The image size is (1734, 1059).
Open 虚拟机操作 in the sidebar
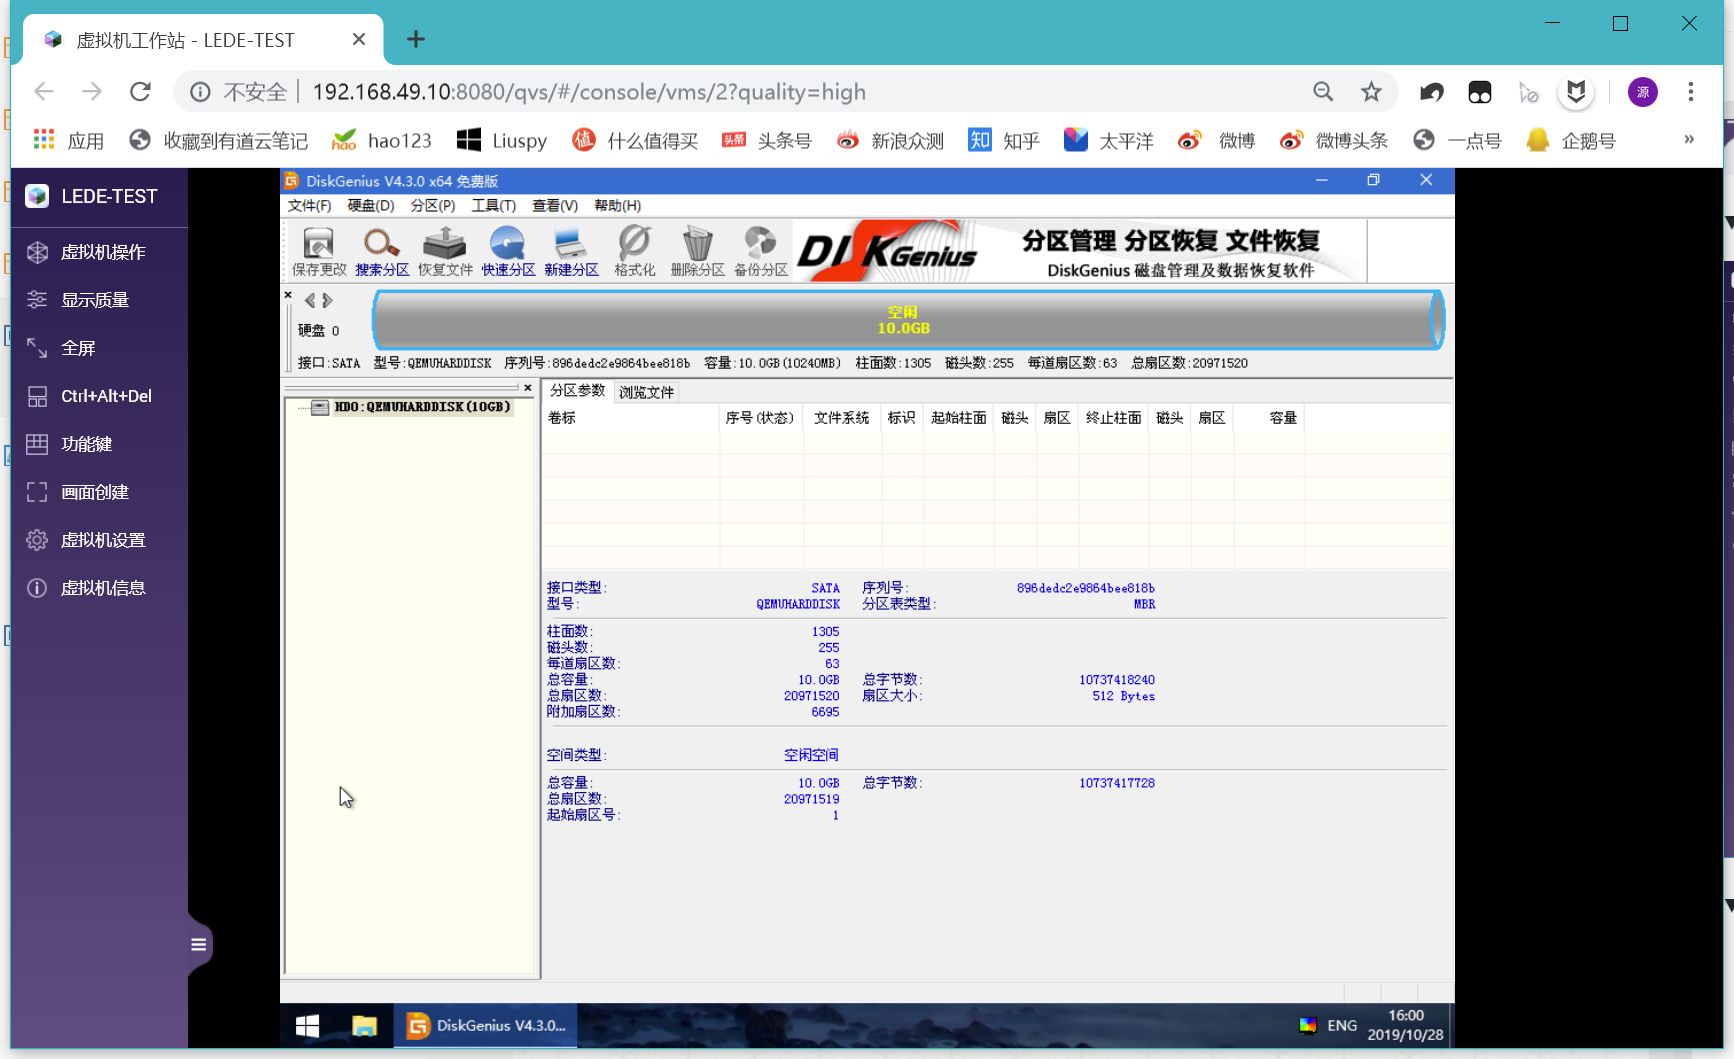pos(99,252)
